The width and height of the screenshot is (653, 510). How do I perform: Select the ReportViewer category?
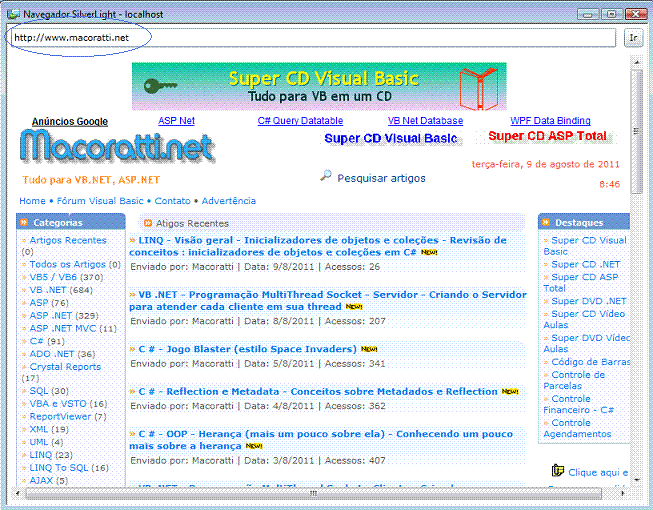coord(60,417)
